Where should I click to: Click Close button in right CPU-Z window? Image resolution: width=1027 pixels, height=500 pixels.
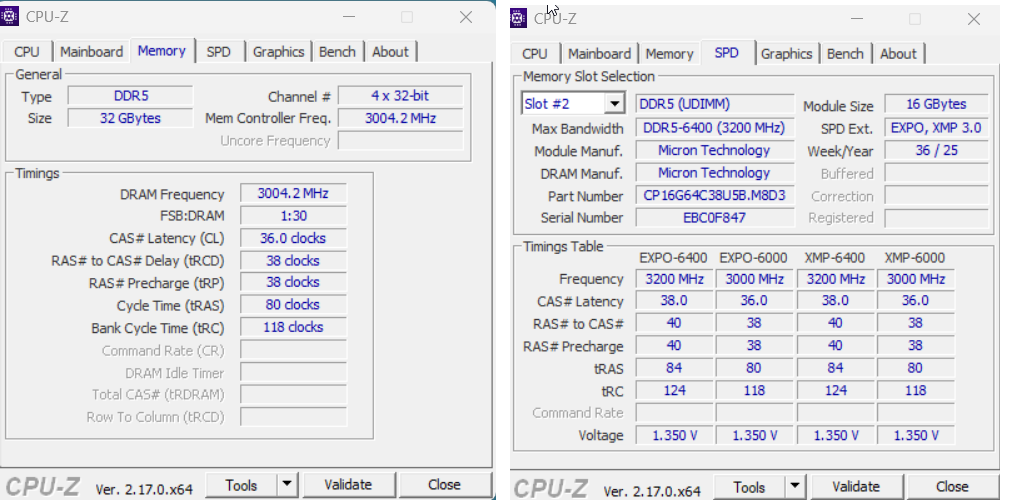tap(952, 487)
